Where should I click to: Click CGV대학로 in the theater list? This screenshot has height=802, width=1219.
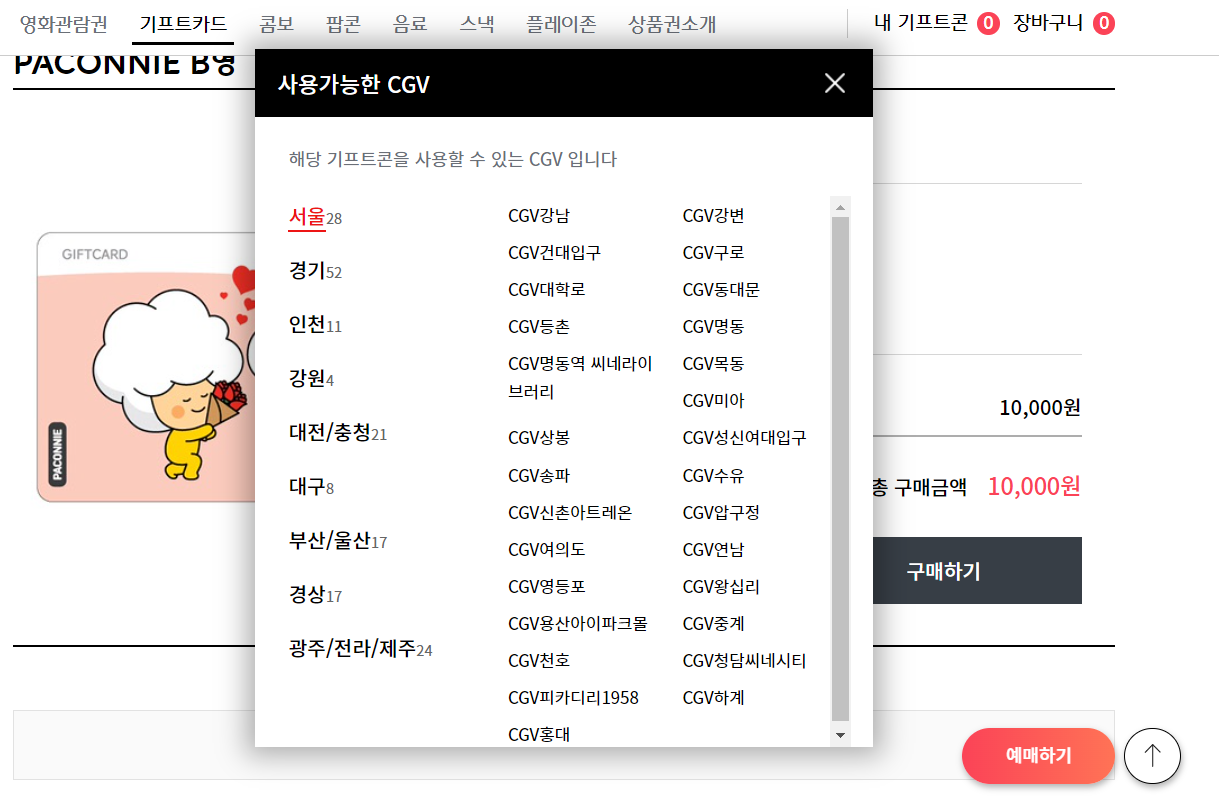546,289
